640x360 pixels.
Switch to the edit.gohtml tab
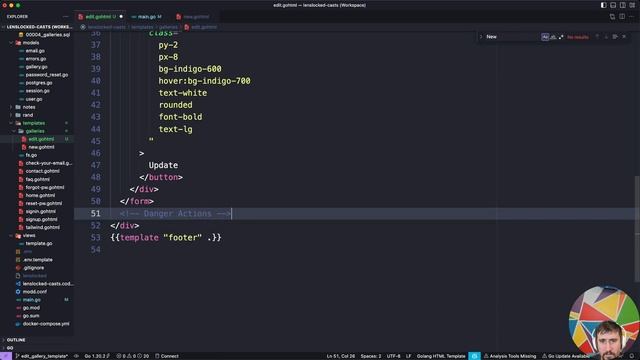pyautogui.click(x=100, y=17)
